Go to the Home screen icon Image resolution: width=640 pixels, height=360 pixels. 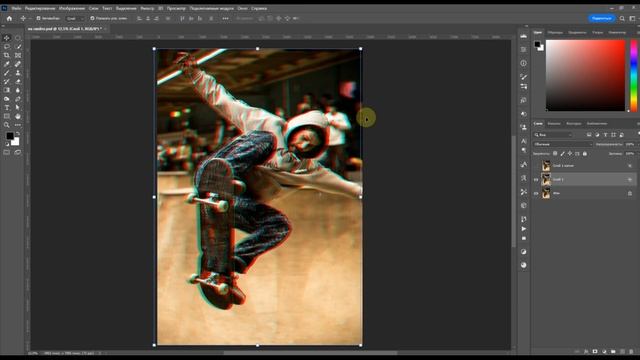[9, 18]
